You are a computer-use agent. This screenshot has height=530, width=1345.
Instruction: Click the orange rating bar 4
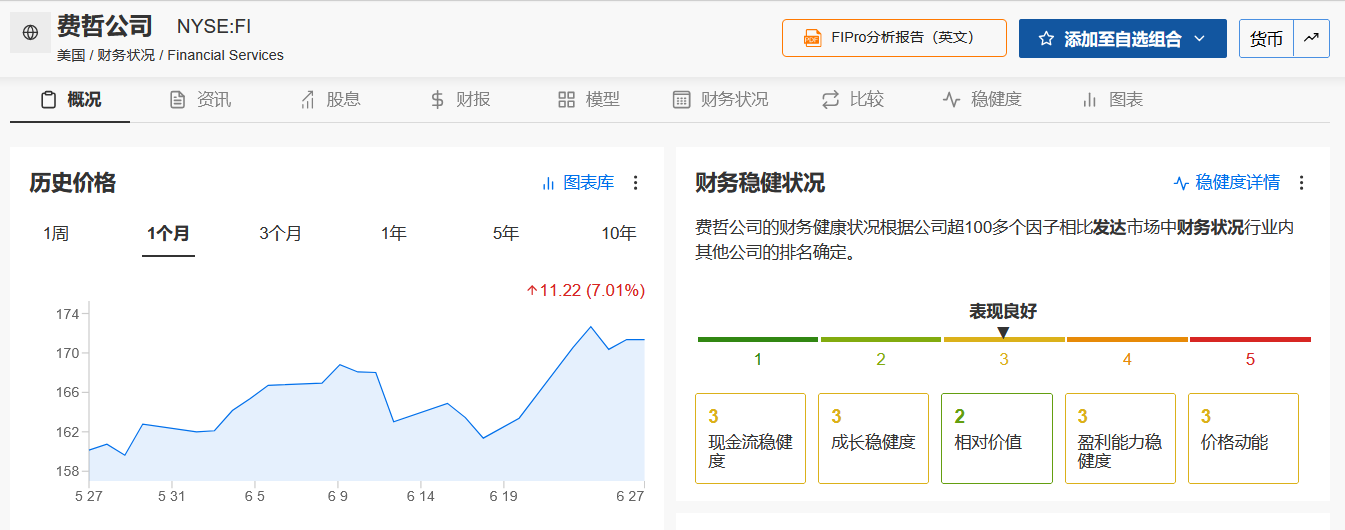(x=1127, y=340)
